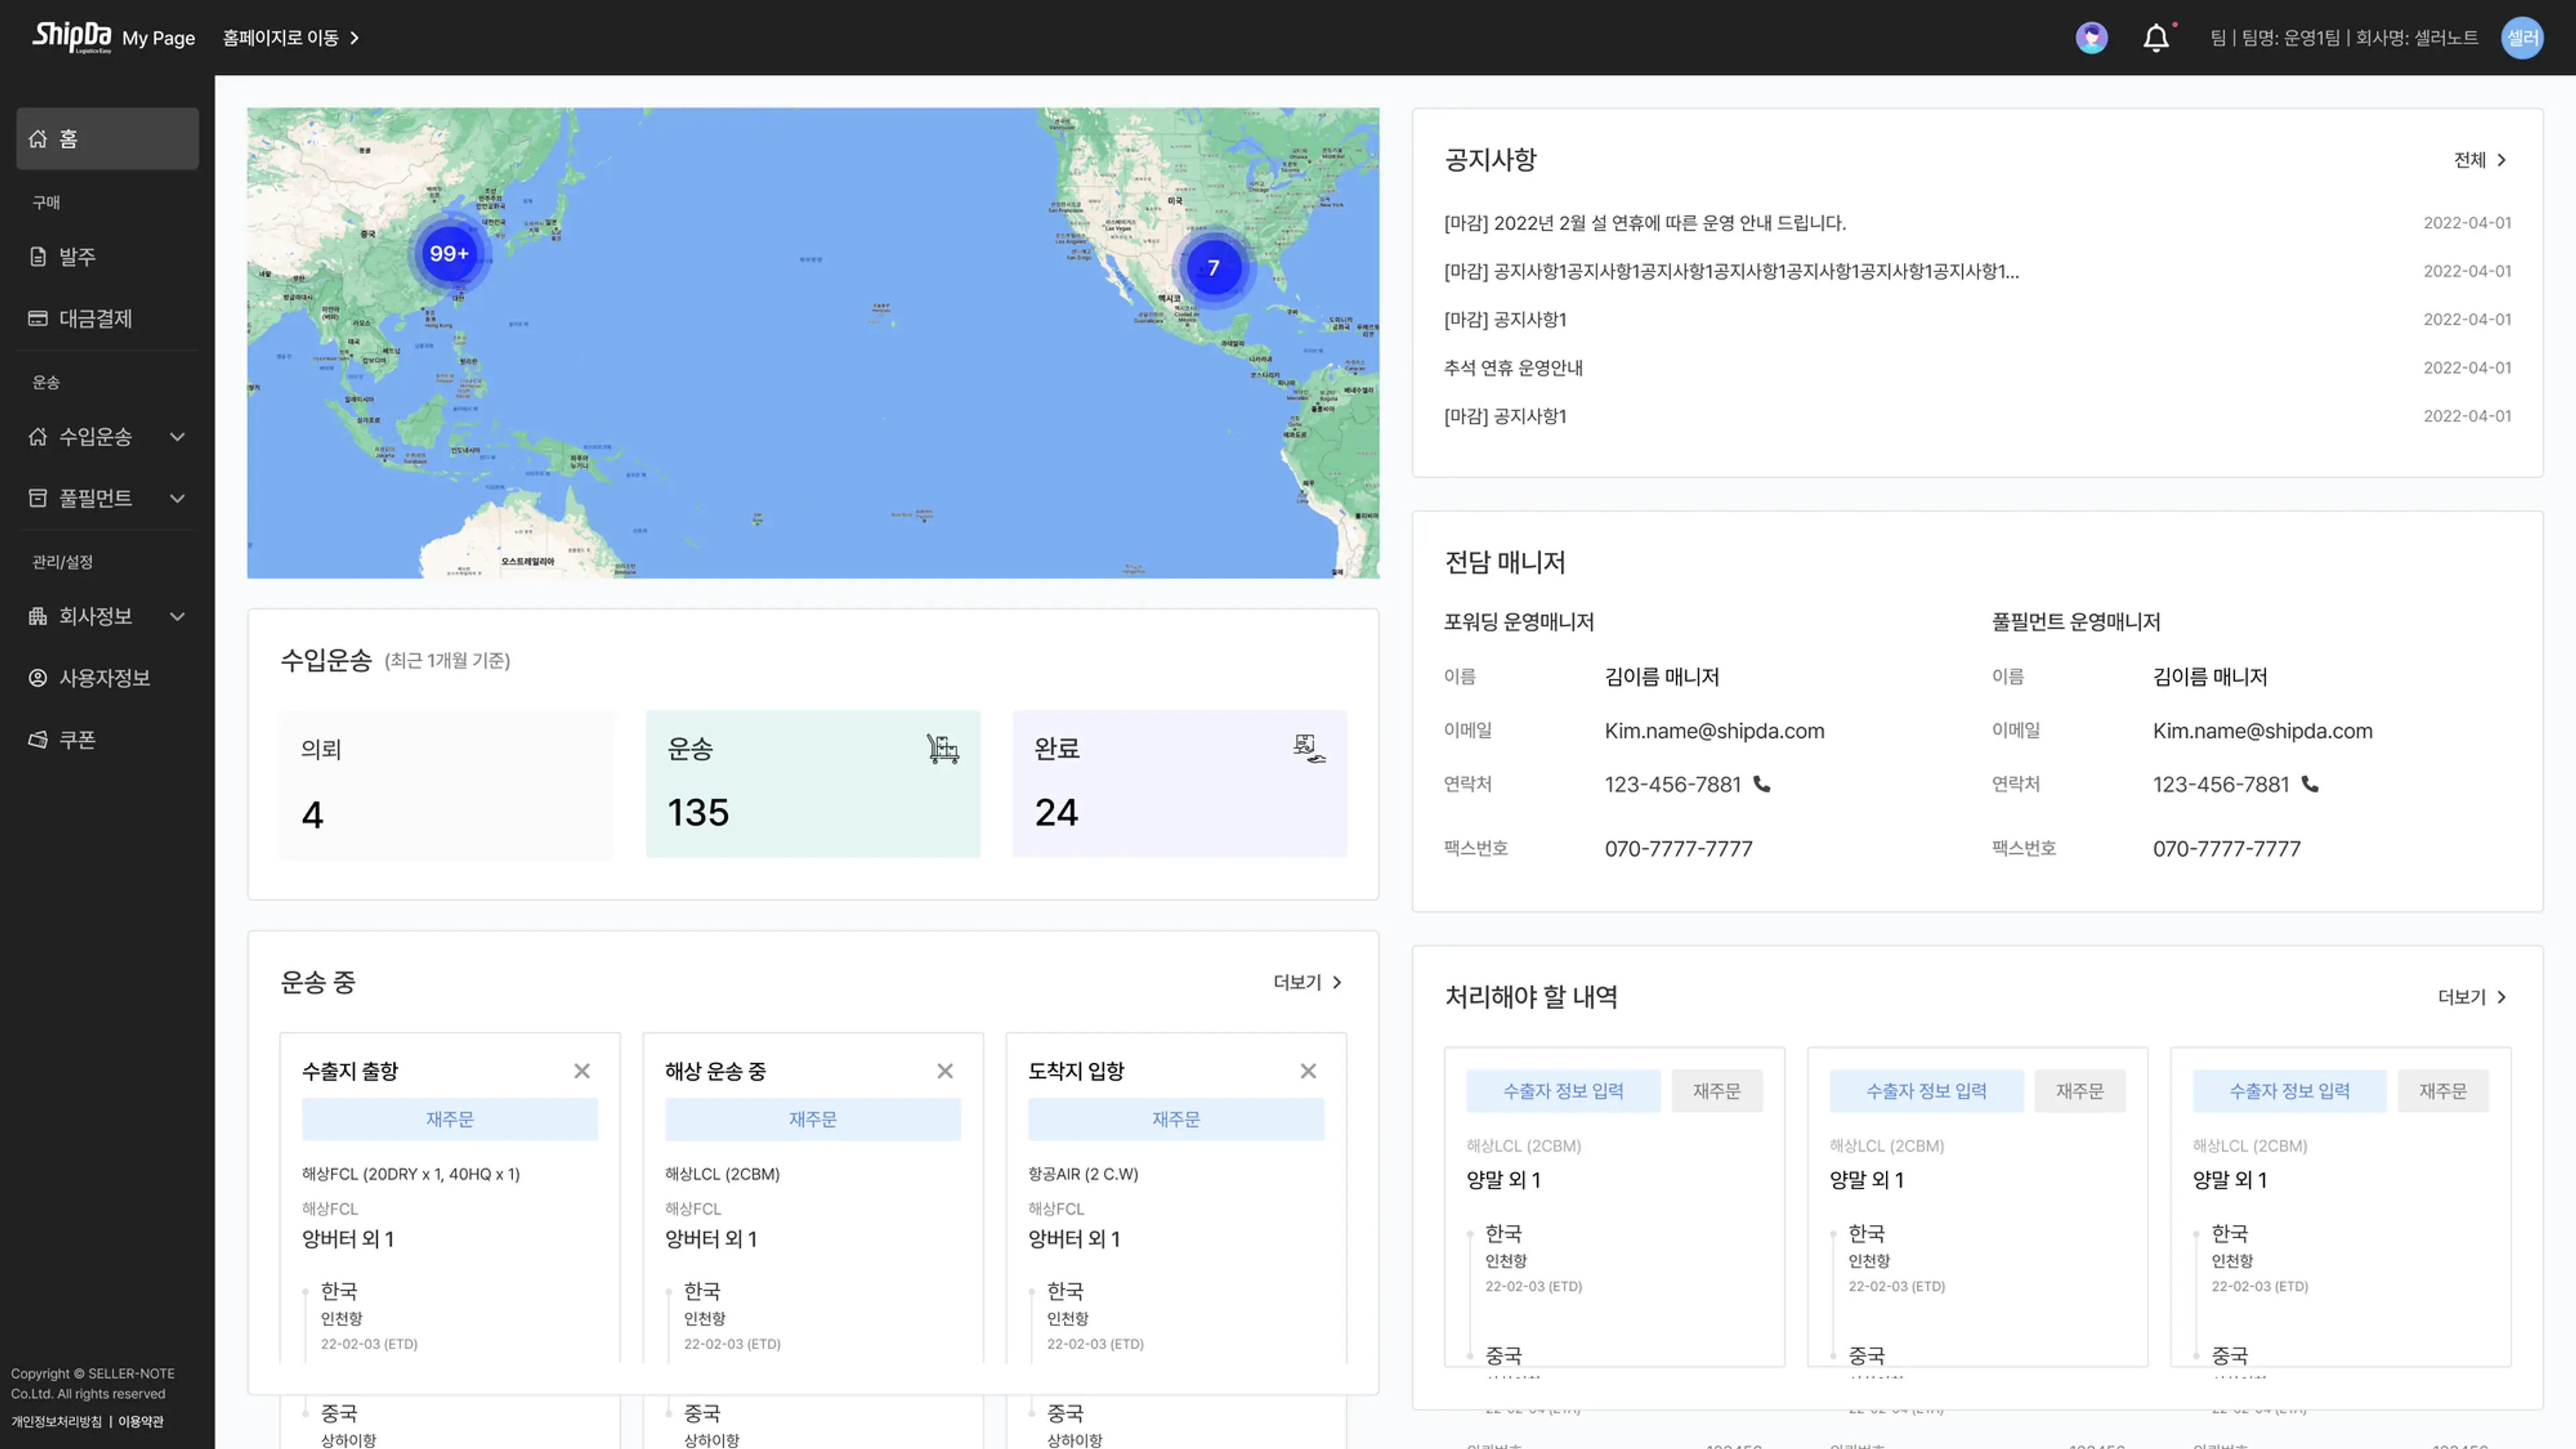The width and height of the screenshot is (2576, 1449).
Task: Click 재주문 in first 처리해야 할 내역 card
Action: 1716,1091
